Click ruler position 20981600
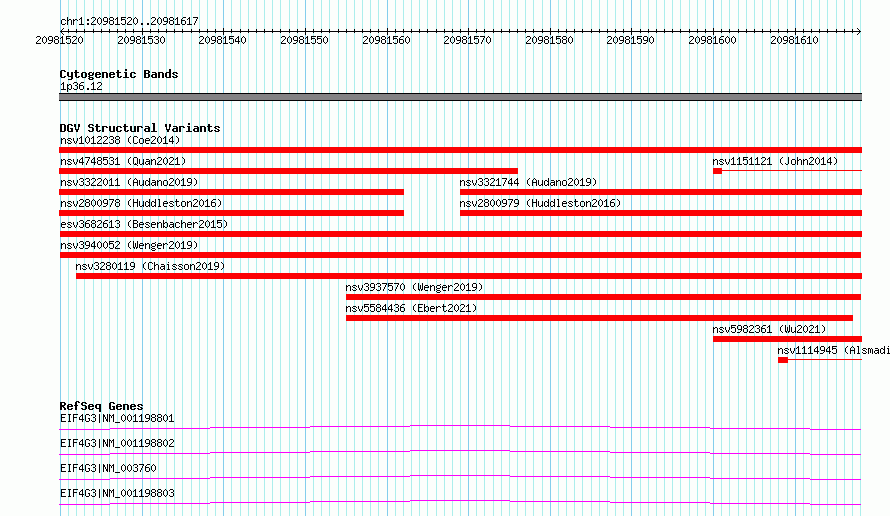Screen dimensions: 890x516 click(x=712, y=40)
